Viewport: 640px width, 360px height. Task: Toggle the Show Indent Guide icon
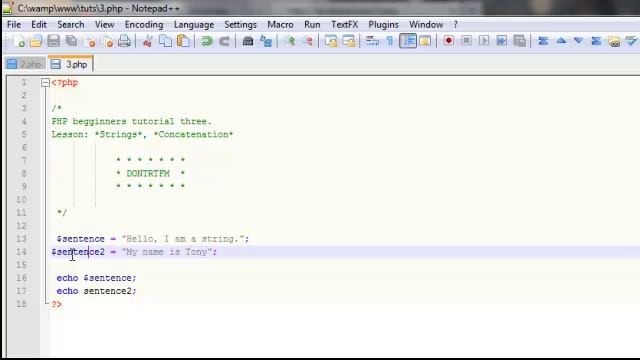[x=408, y=41]
